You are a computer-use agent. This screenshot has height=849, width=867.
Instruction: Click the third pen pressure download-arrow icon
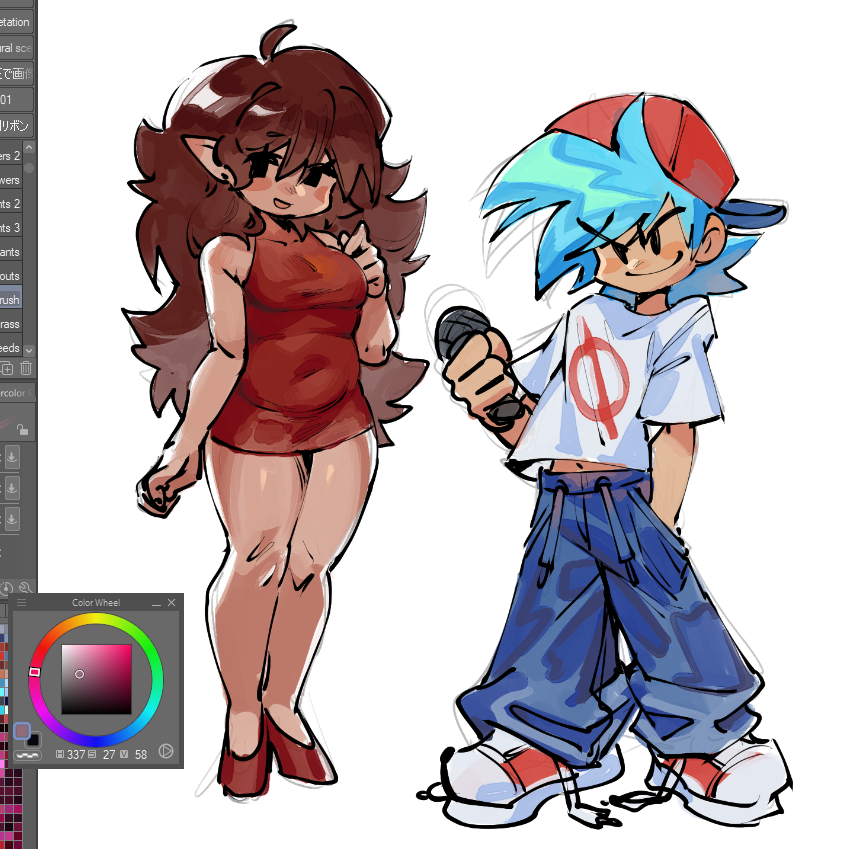point(12,519)
